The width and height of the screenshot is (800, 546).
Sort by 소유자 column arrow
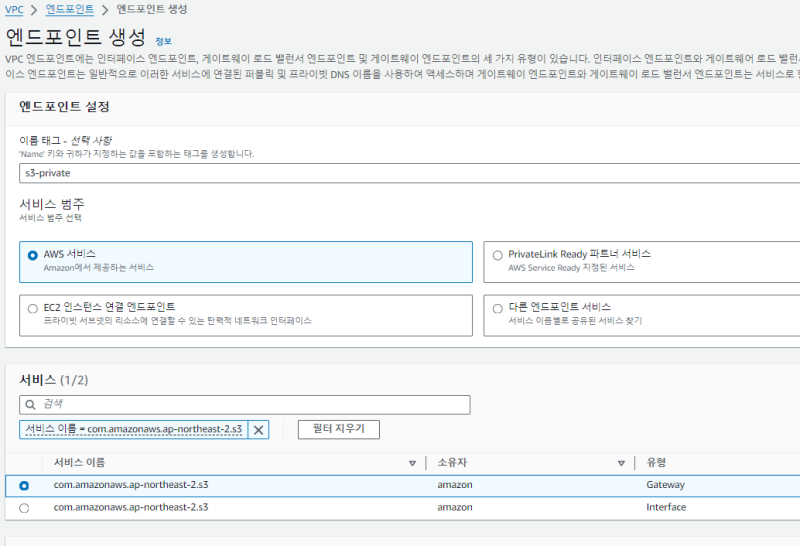pos(621,463)
